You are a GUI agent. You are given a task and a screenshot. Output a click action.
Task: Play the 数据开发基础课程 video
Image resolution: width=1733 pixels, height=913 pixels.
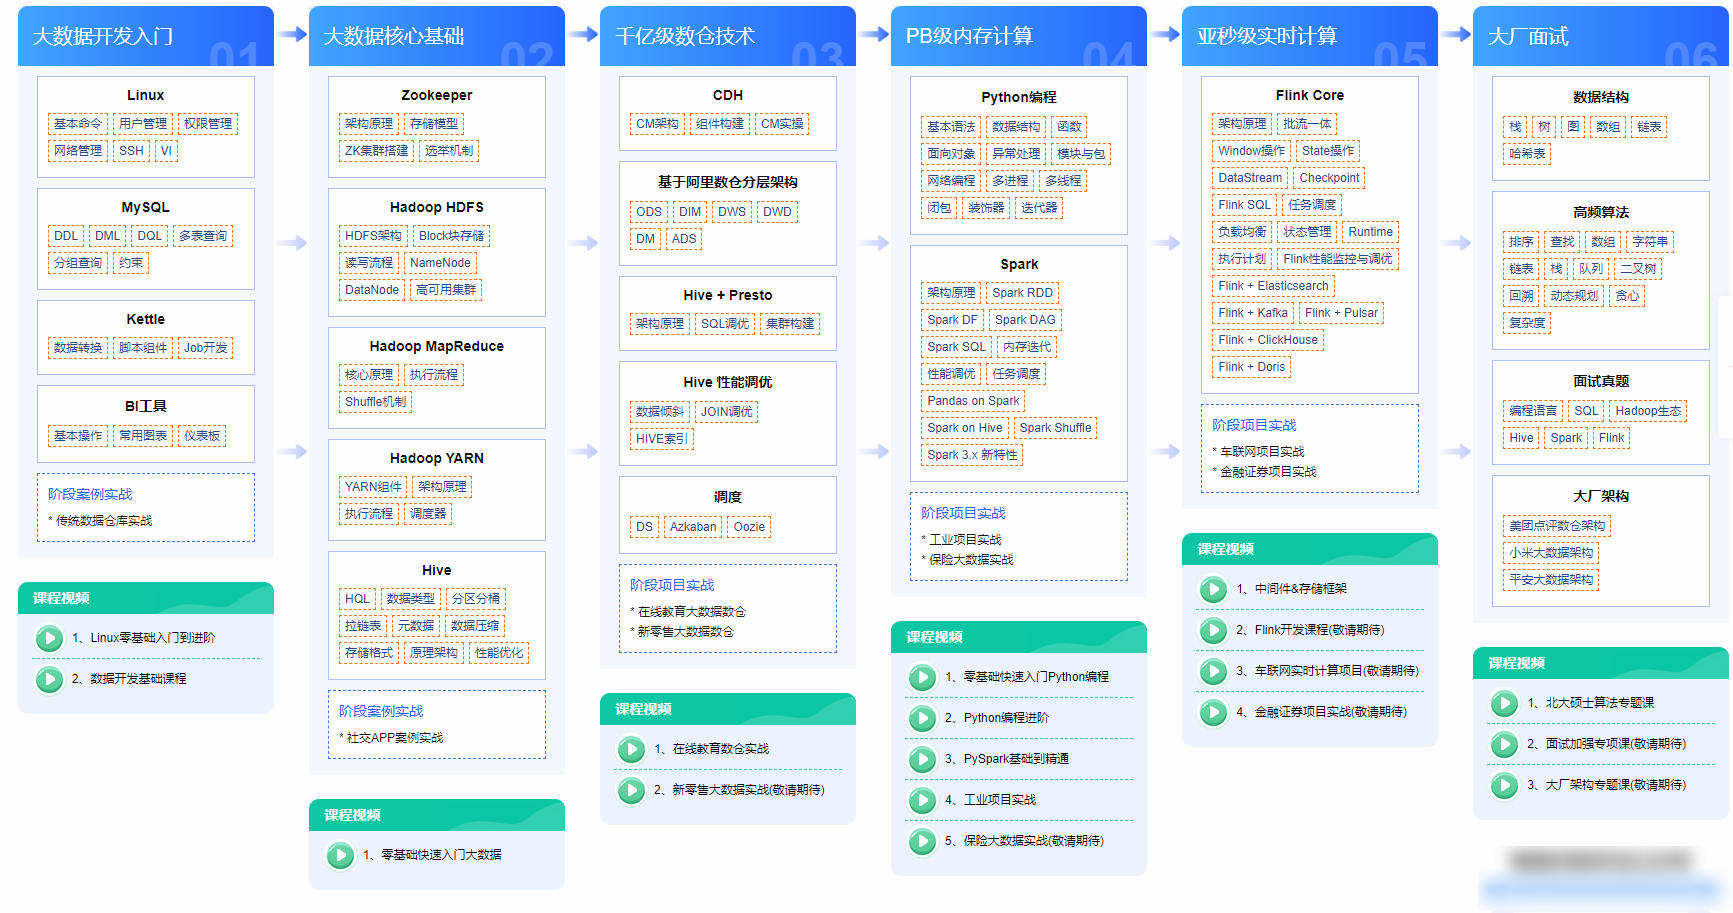(x=48, y=679)
